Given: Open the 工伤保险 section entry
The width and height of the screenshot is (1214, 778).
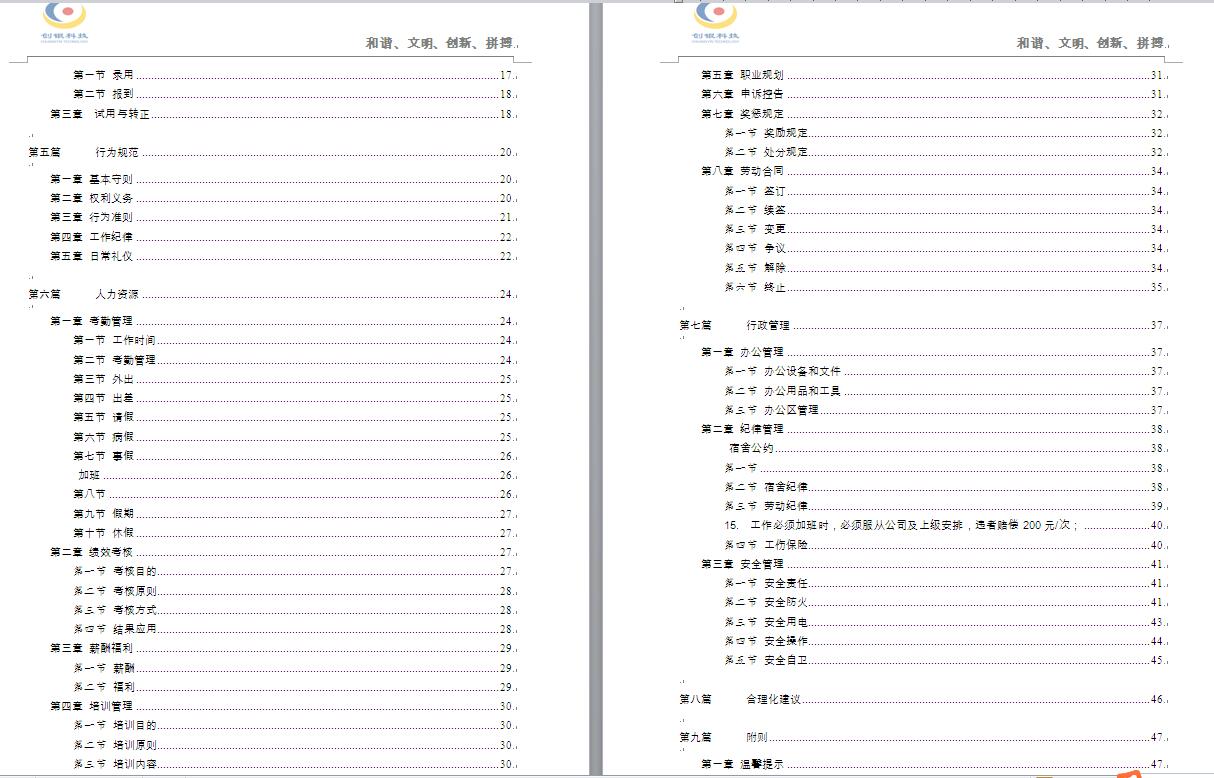Looking at the screenshot, I should (x=785, y=545).
